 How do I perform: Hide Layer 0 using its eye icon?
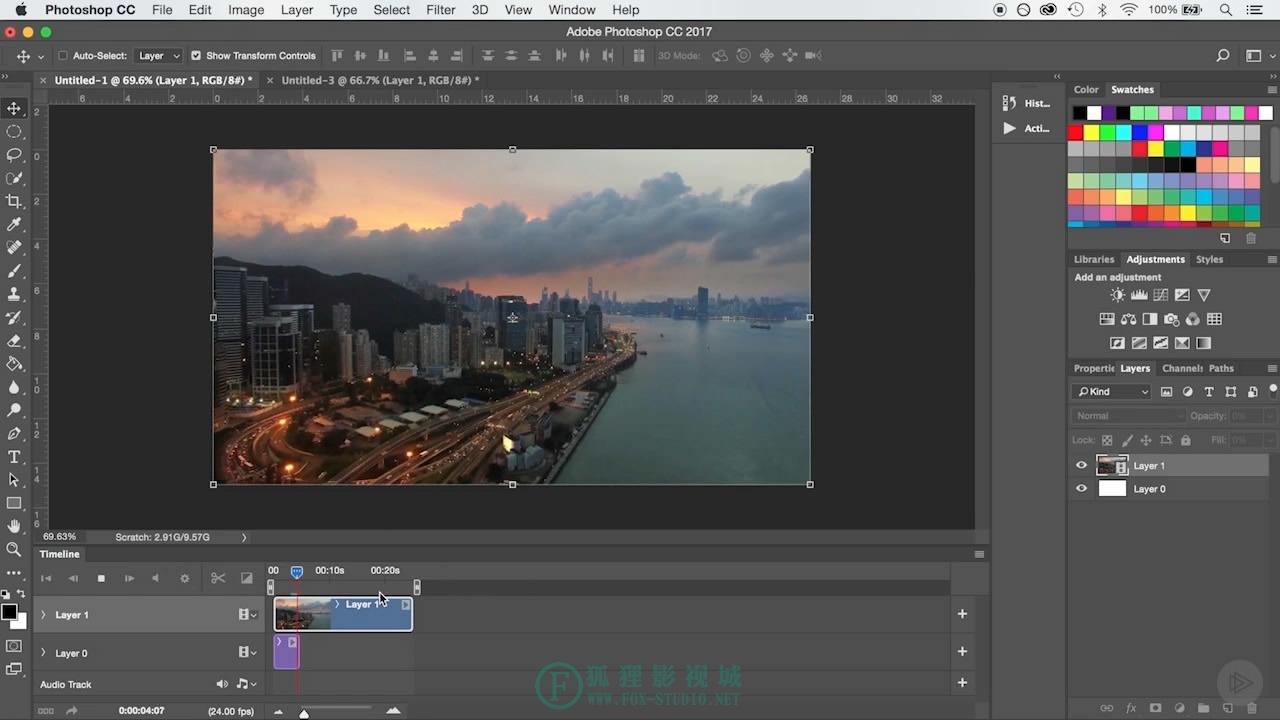click(1081, 489)
